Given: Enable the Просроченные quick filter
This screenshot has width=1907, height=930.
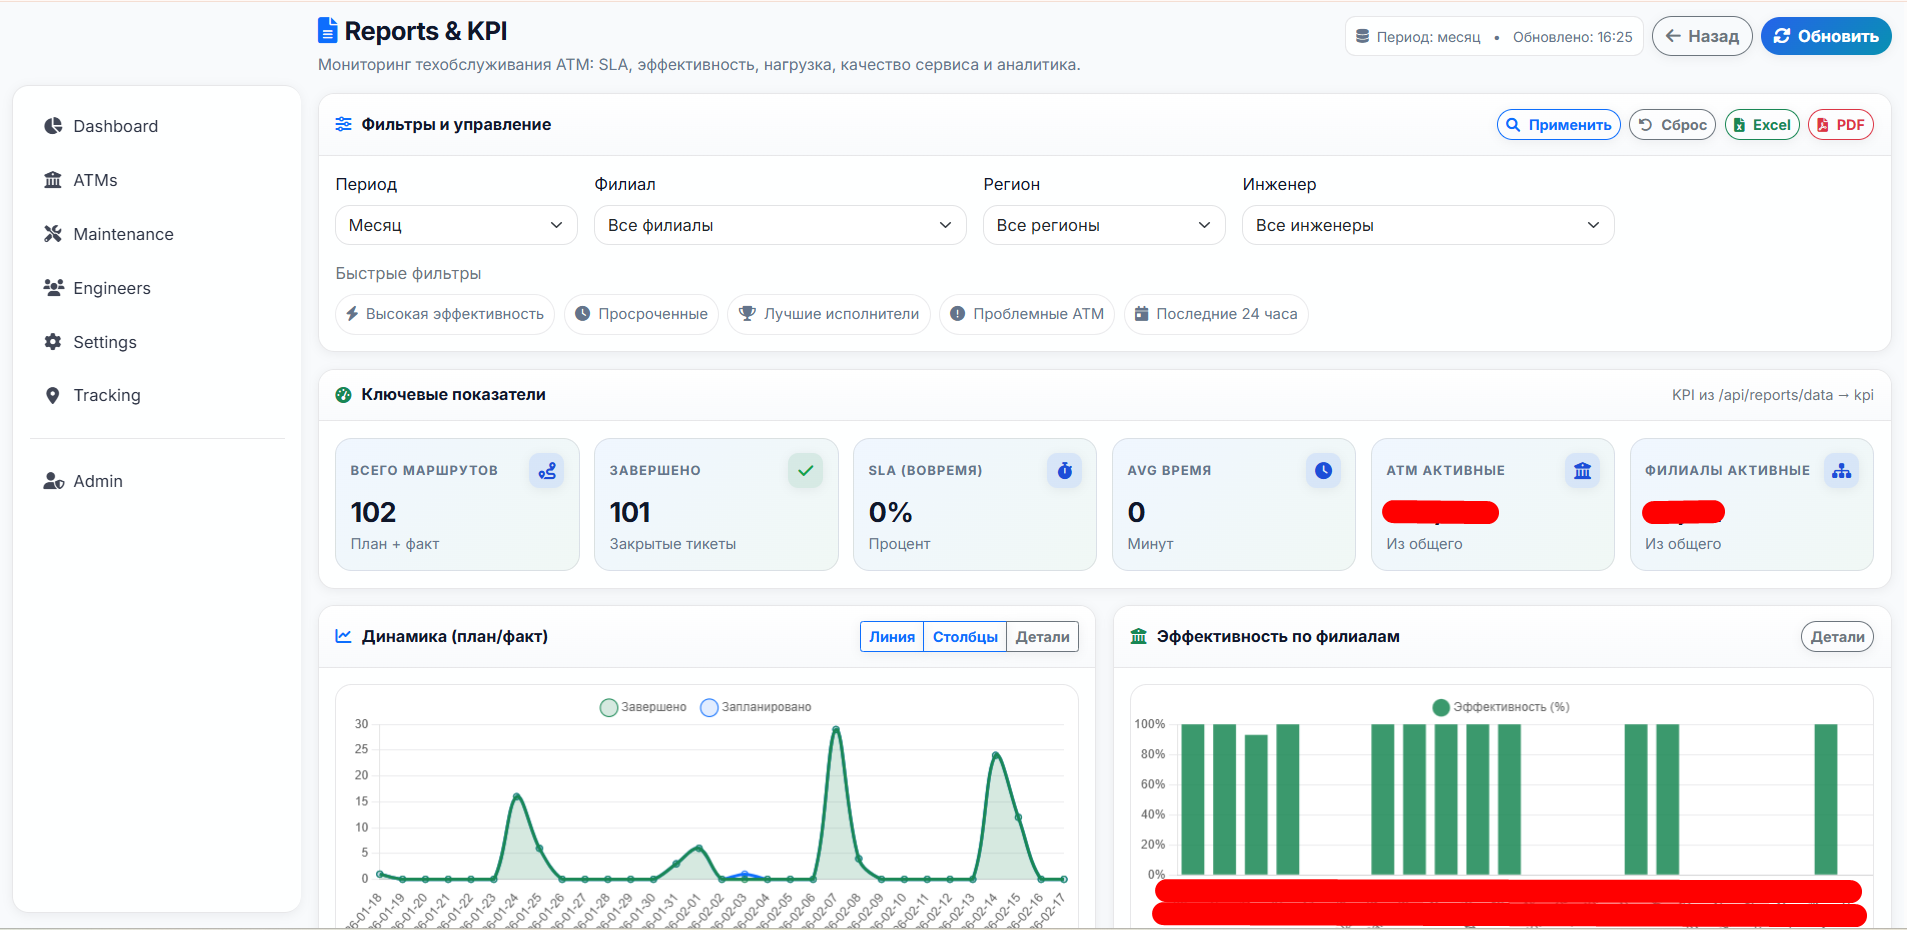Looking at the screenshot, I should [641, 314].
